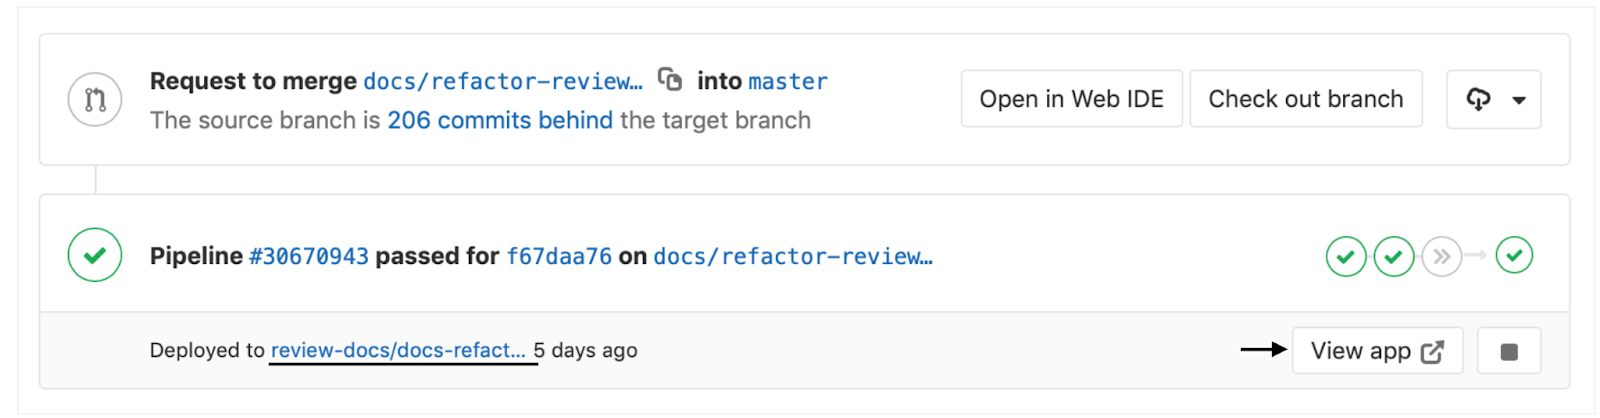Open docs/refactor-review branch link in pipeline row
The height and width of the screenshot is (418, 1600).
point(793,256)
